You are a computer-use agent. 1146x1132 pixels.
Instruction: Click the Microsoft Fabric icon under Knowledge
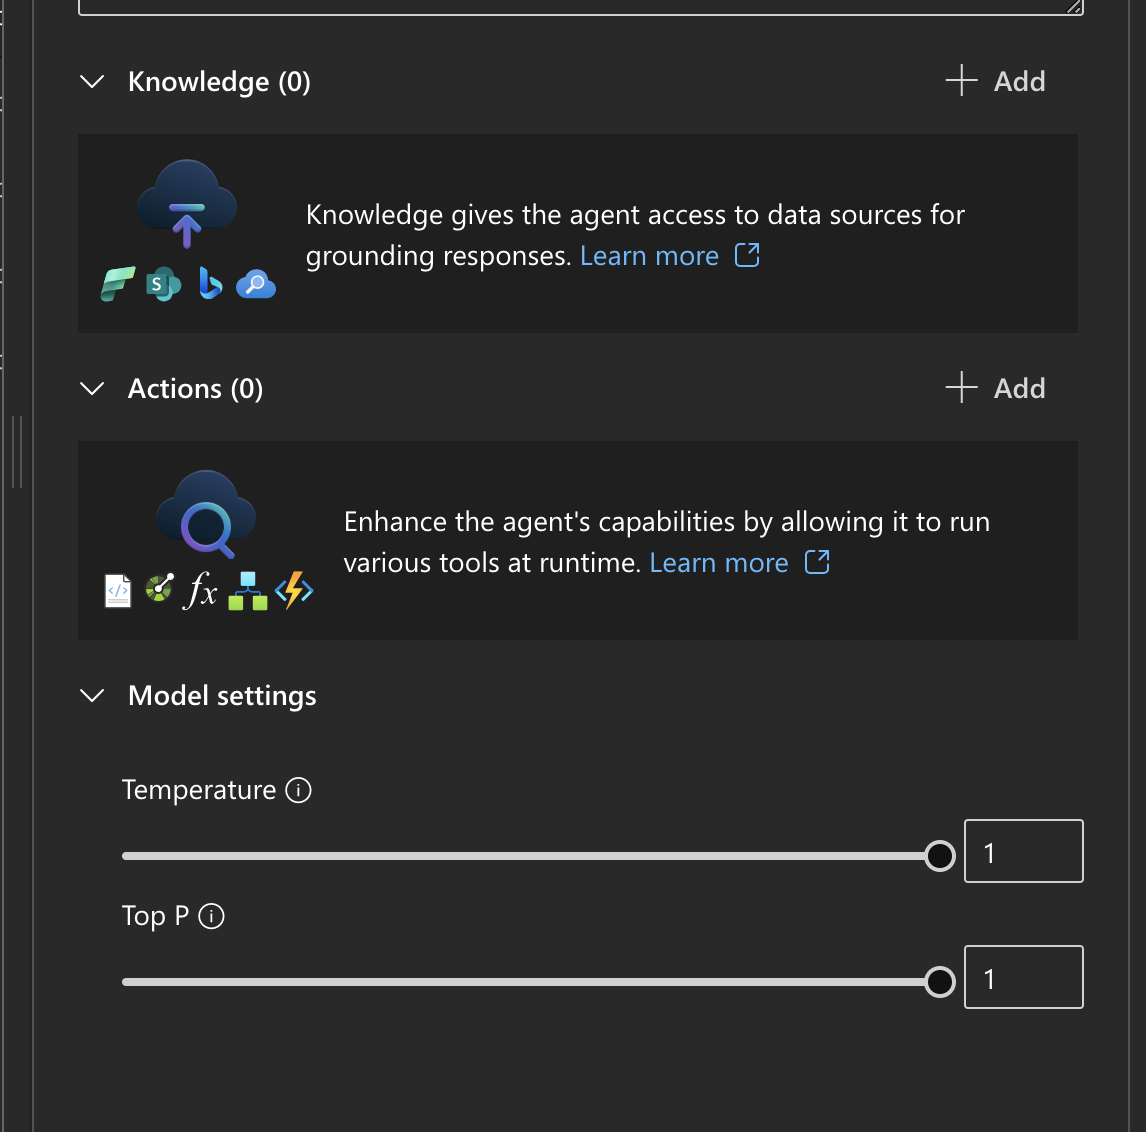pyautogui.click(x=118, y=285)
